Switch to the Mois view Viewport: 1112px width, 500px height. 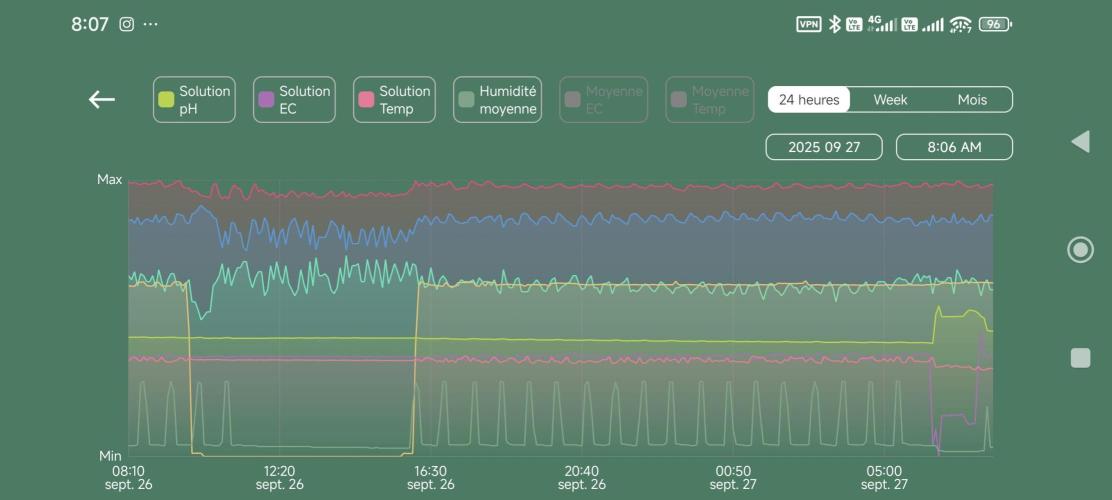pos(972,100)
